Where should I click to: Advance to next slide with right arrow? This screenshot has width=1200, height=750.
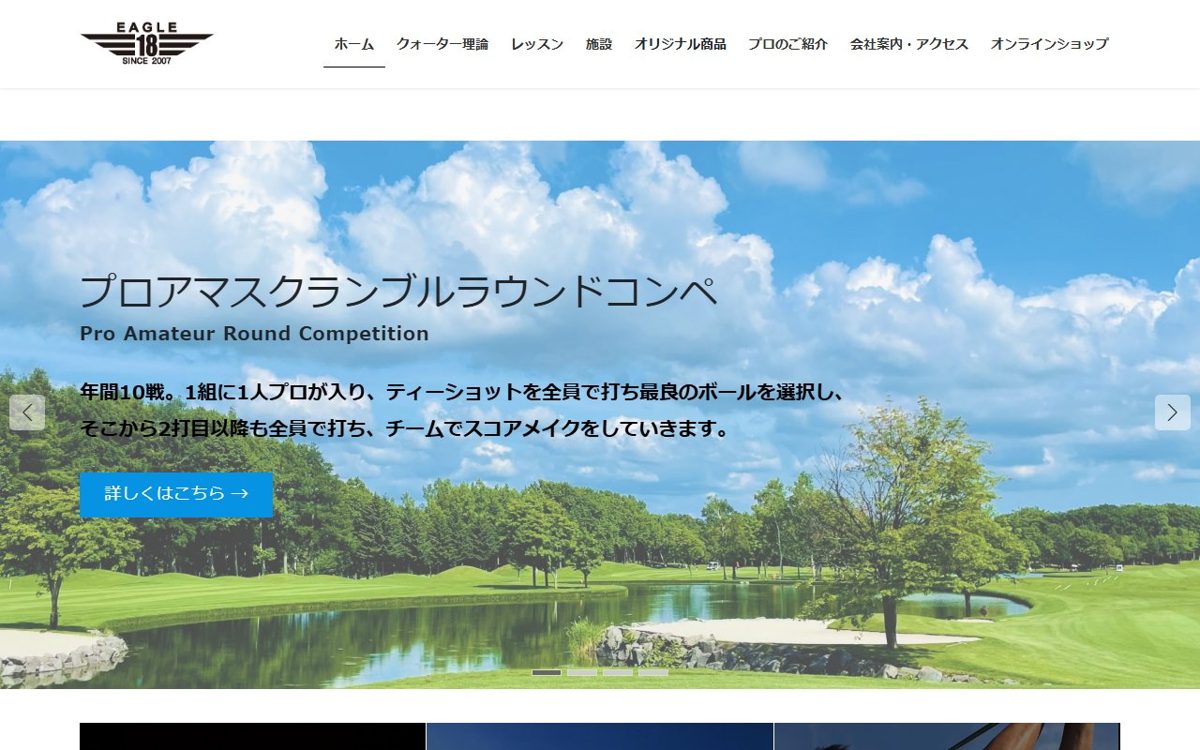[x=1173, y=412]
